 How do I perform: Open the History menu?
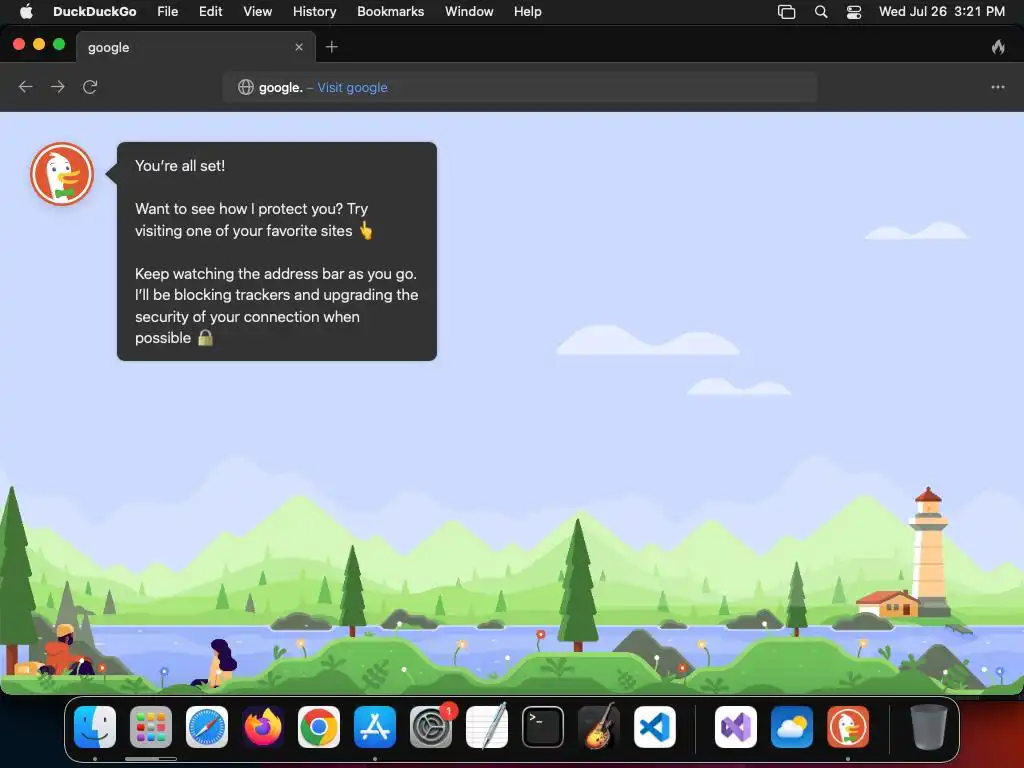click(x=314, y=12)
